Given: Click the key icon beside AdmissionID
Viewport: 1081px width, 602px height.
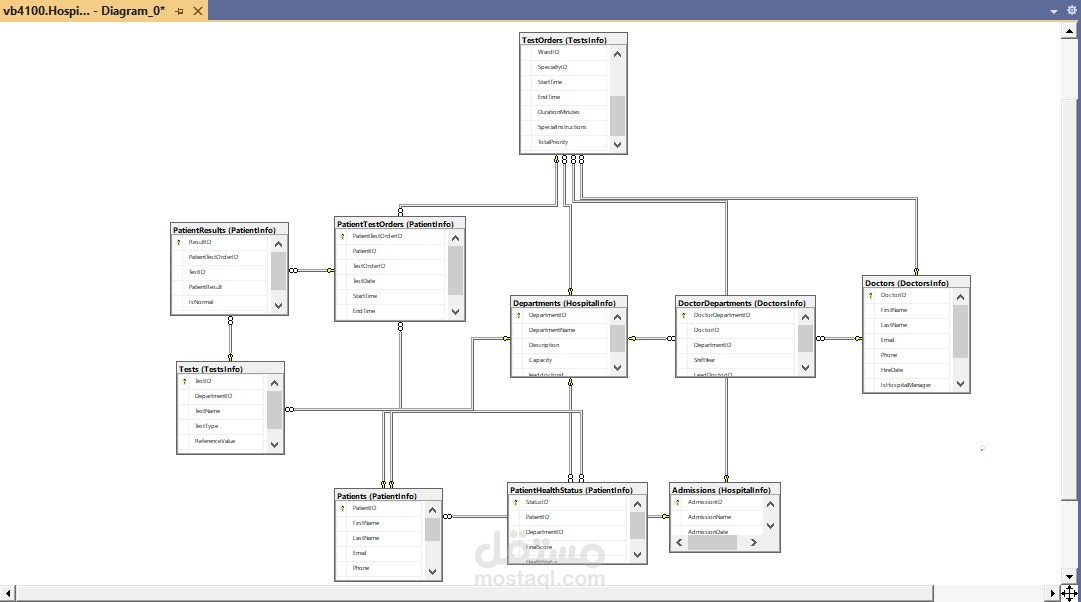Looking at the screenshot, I should [x=678, y=502].
